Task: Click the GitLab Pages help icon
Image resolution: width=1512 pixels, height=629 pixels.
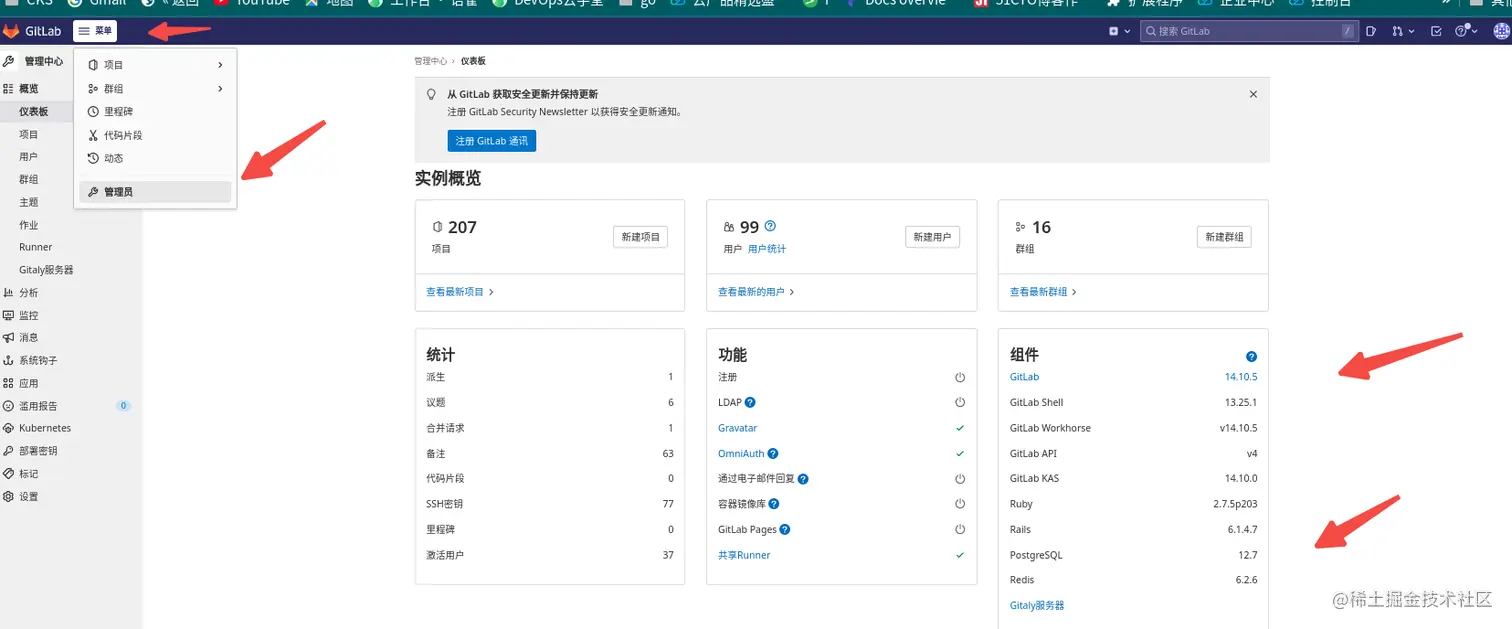Action: click(785, 530)
